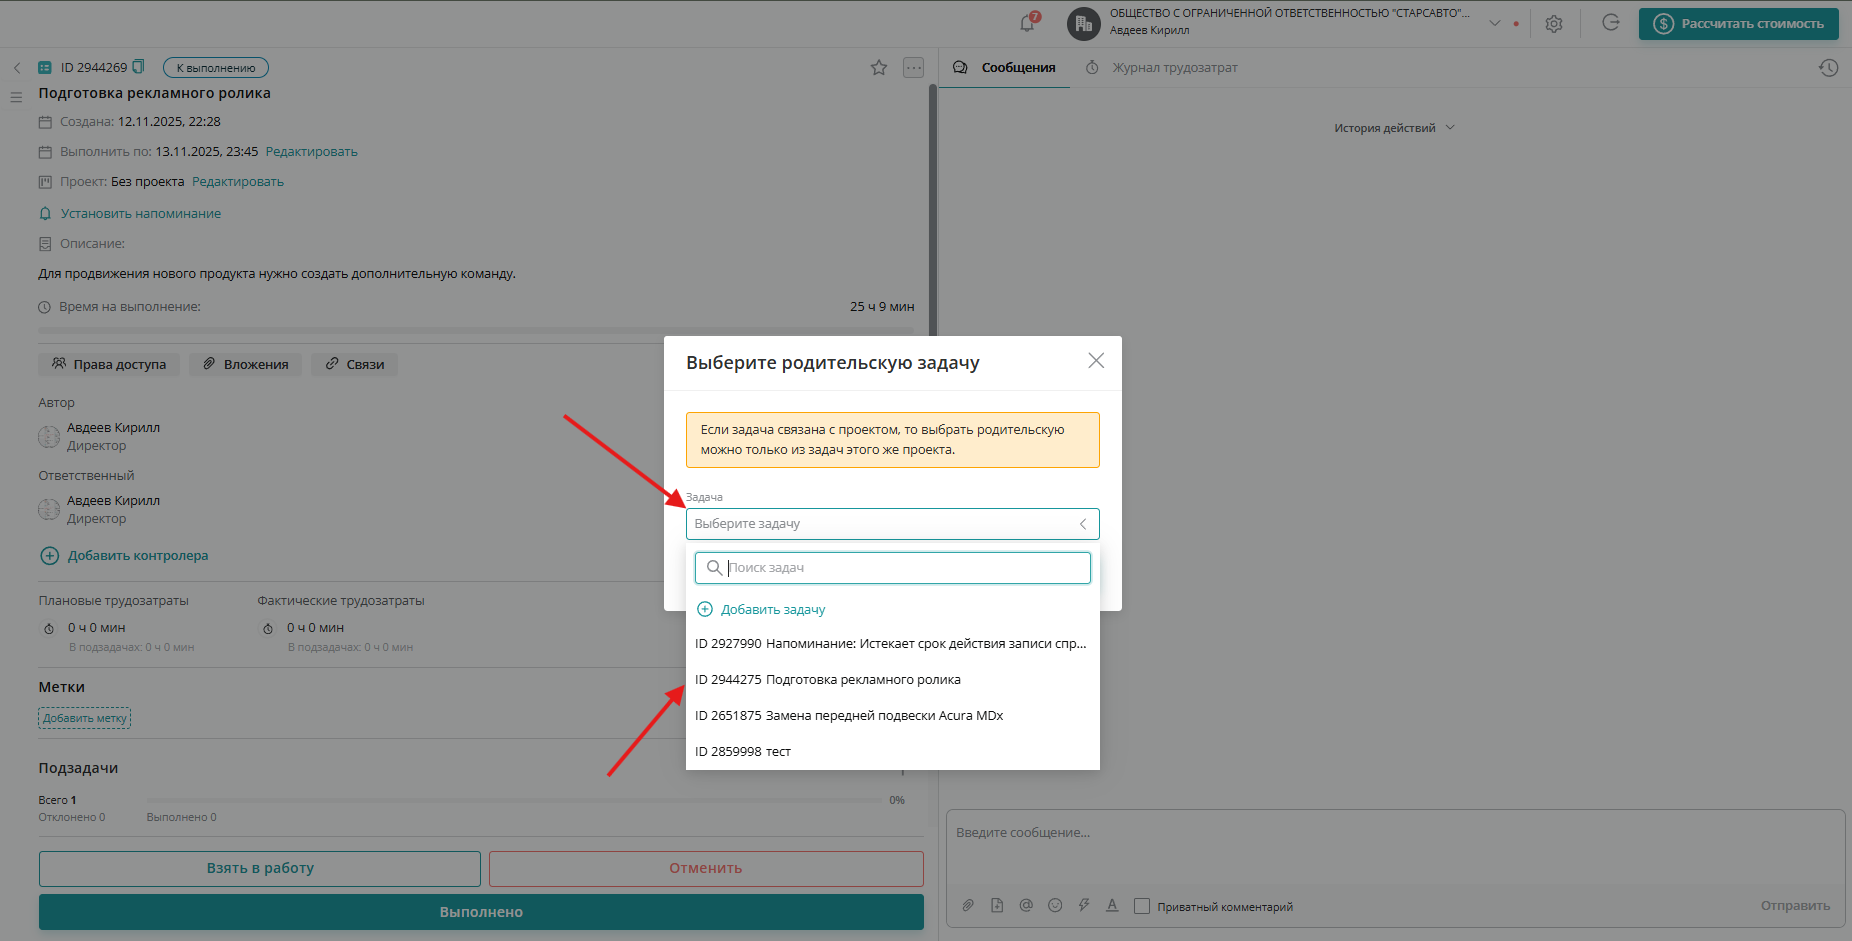Go back with the left arrow
This screenshot has height=941, width=1852.
point(17,68)
